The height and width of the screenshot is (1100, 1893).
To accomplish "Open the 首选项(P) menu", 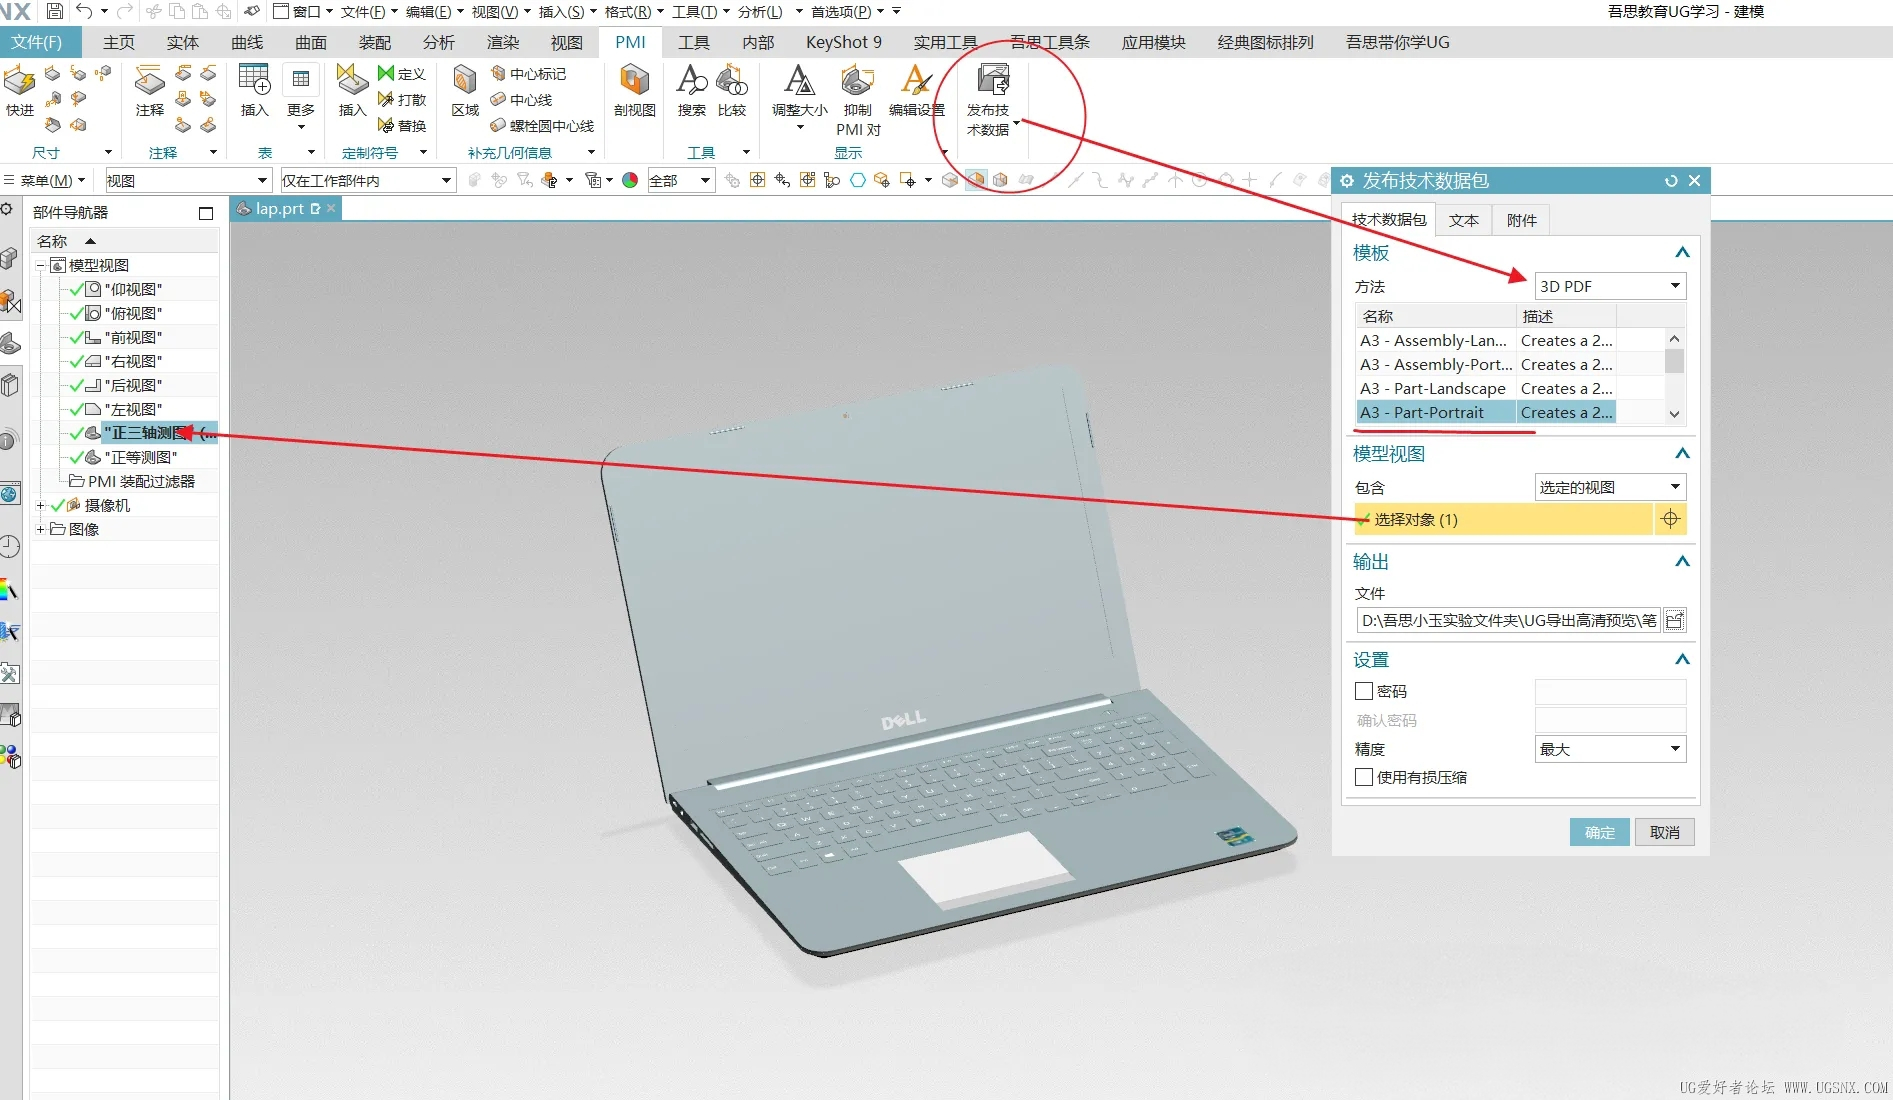I will pyautogui.click(x=846, y=11).
